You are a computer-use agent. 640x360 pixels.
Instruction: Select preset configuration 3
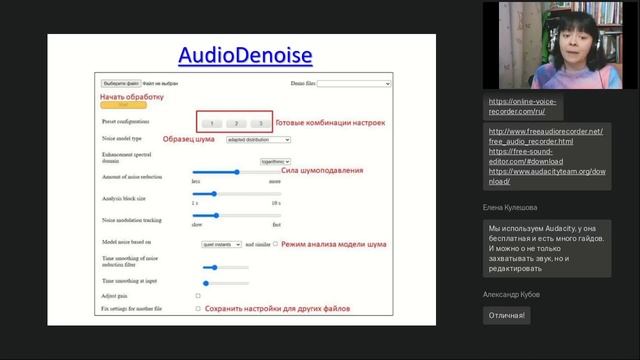(x=261, y=123)
